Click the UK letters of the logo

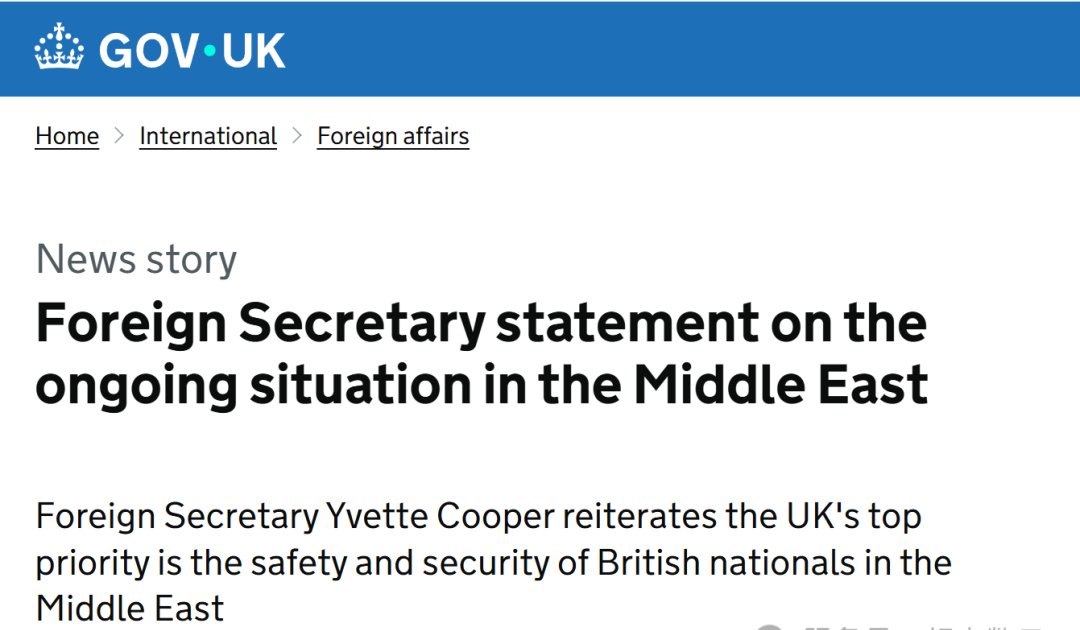pos(254,50)
